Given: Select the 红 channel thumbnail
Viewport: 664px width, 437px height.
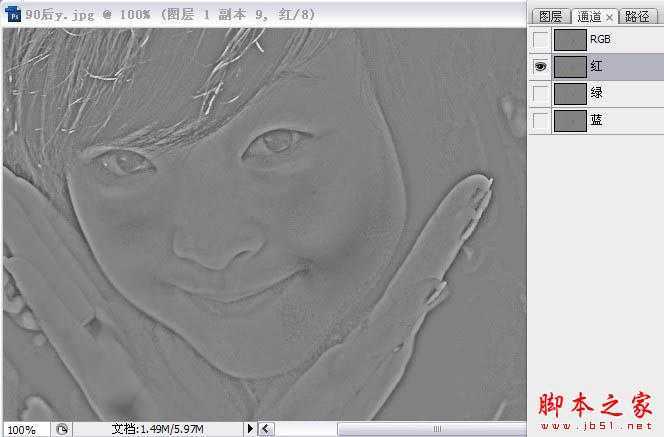Looking at the screenshot, I should click(x=570, y=67).
